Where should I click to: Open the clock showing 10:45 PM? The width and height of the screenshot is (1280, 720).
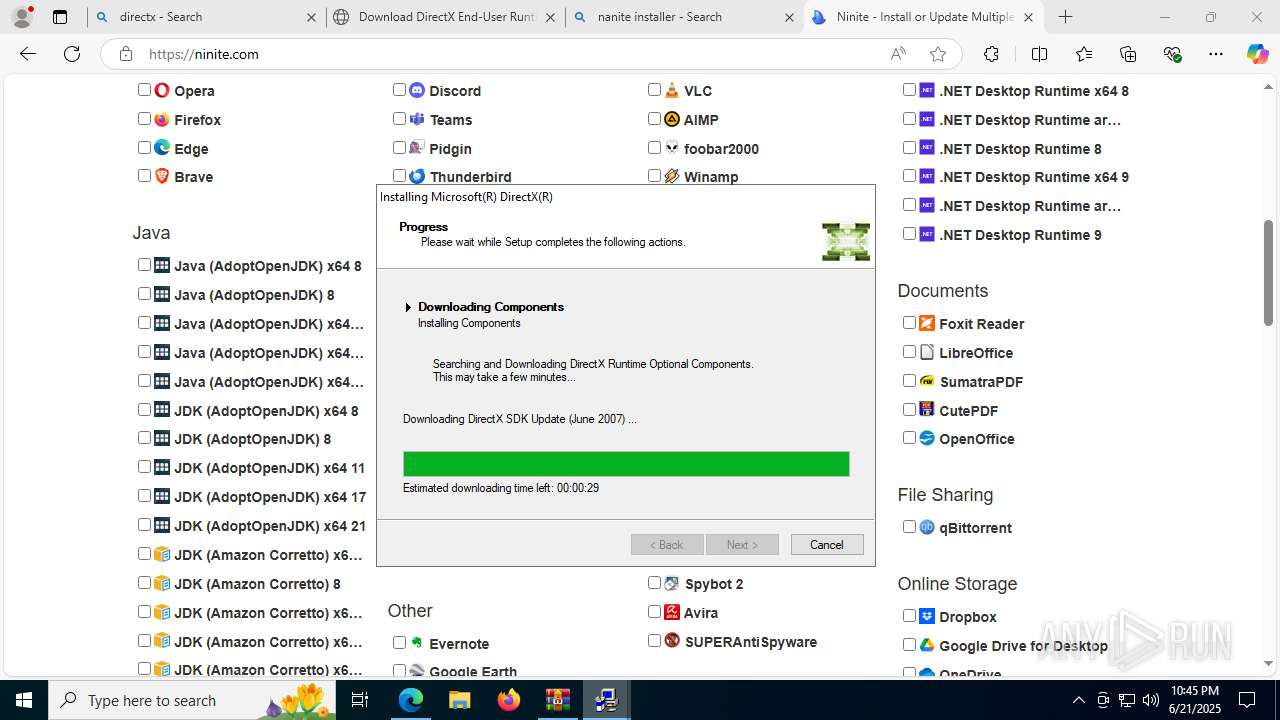pos(1194,700)
